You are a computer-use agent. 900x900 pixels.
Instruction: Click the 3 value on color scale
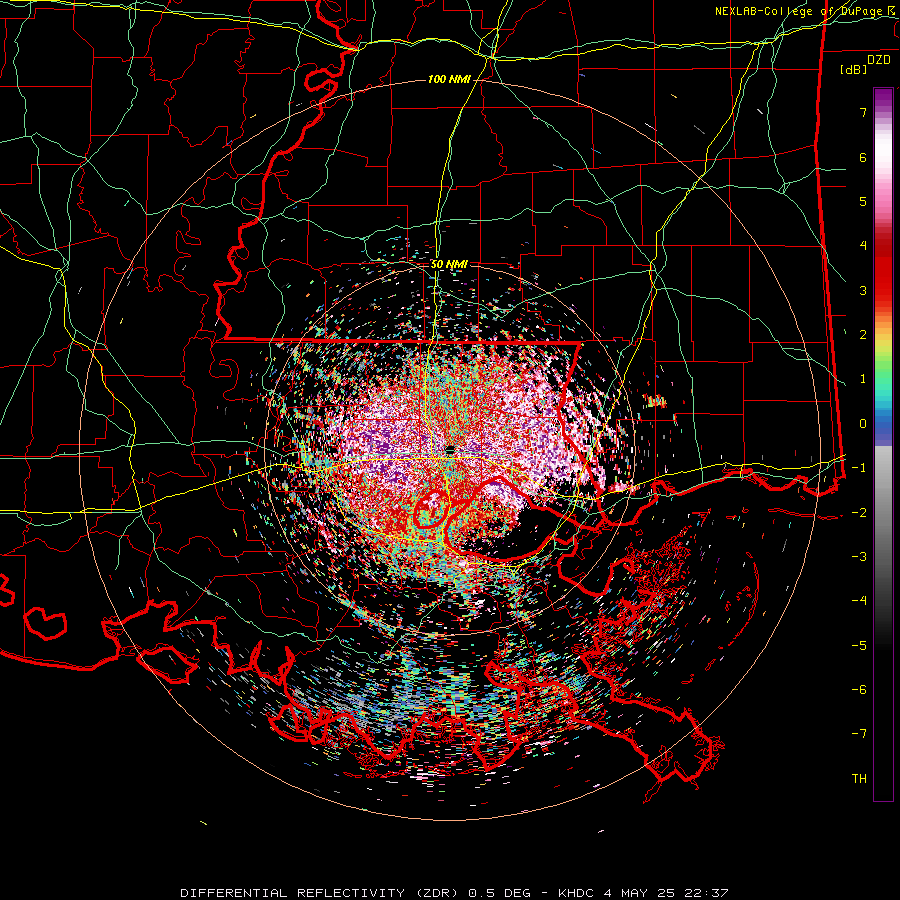tap(863, 290)
